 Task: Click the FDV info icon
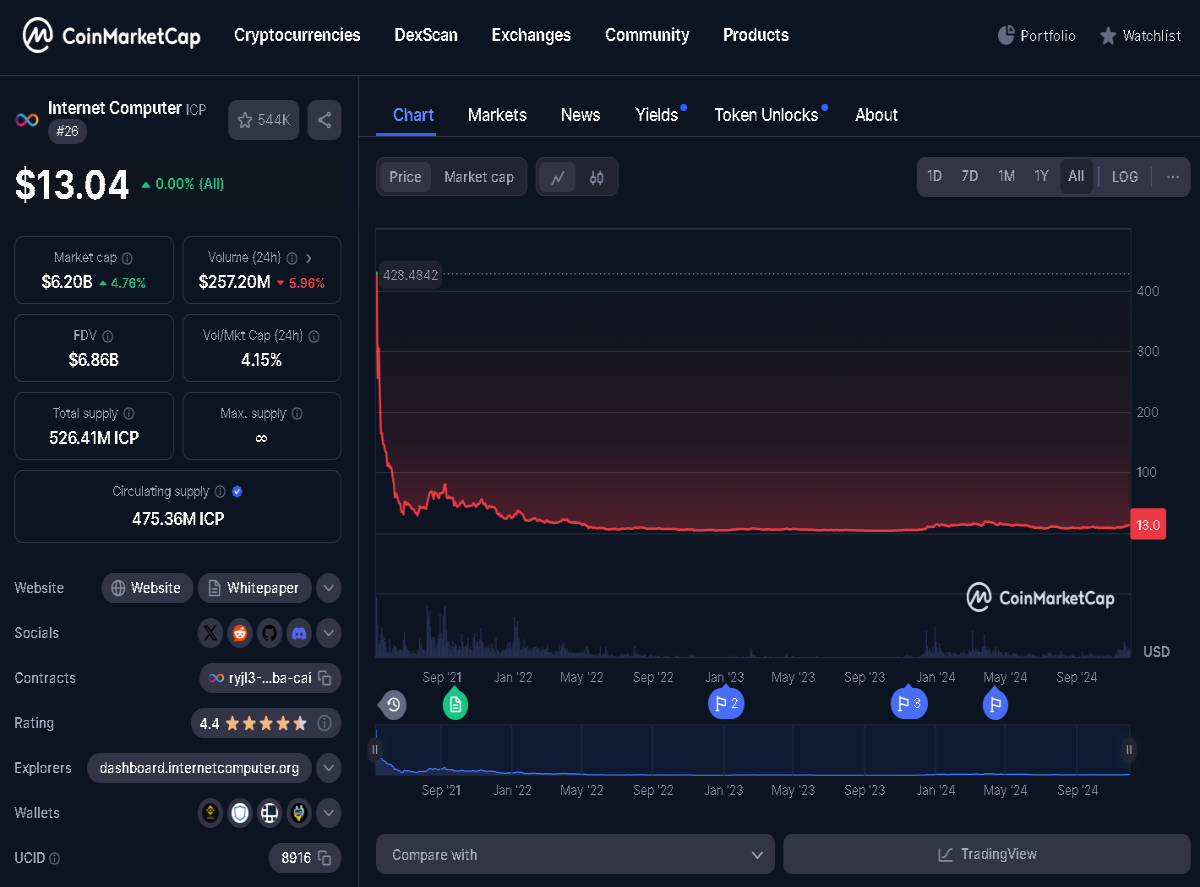pos(108,336)
